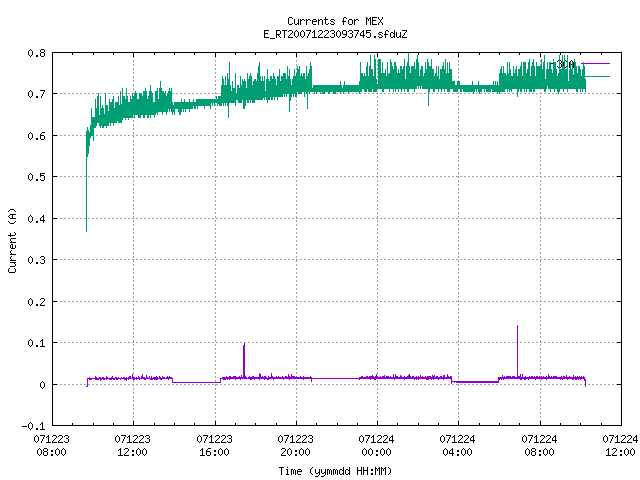Click the y-axis tick label '0.4'
The width and height of the screenshot is (640, 480).
(36, 219)
